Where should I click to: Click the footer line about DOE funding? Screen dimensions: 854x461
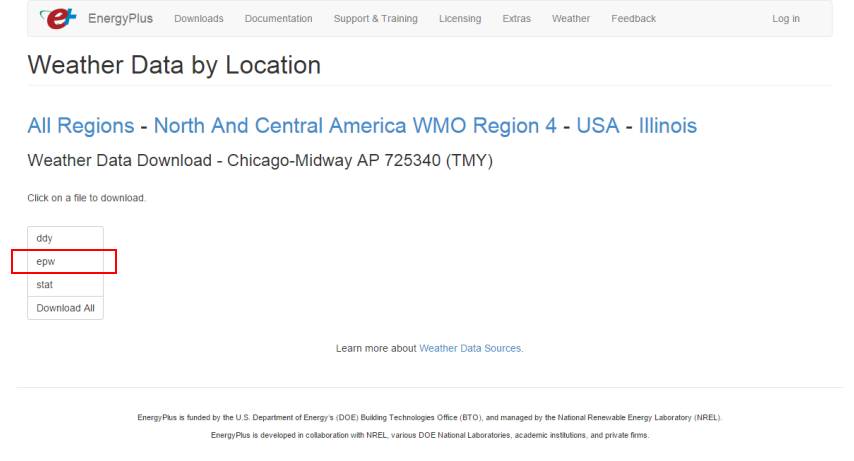[x=429, y=417]
